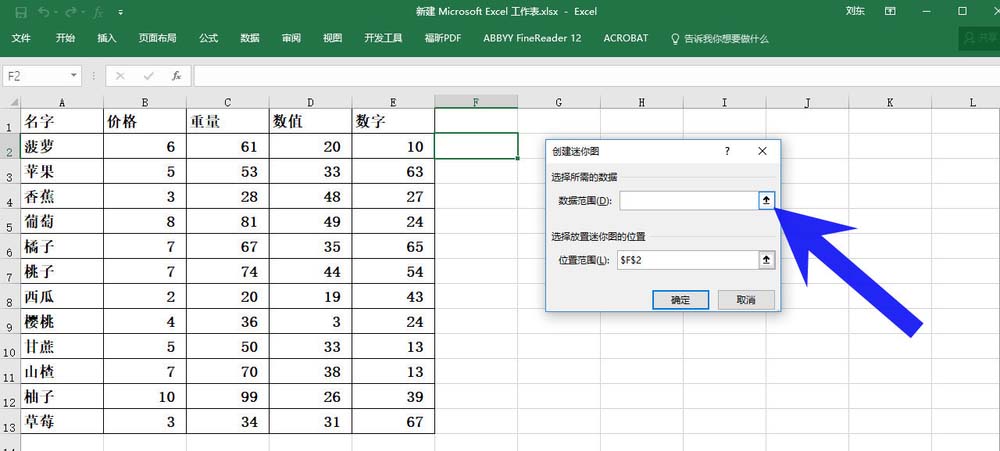Image resolution: width=1000 pixels, height=451 pixels.
Task: Confirm the dialog with 确定 button
Action: click(680, 300)
